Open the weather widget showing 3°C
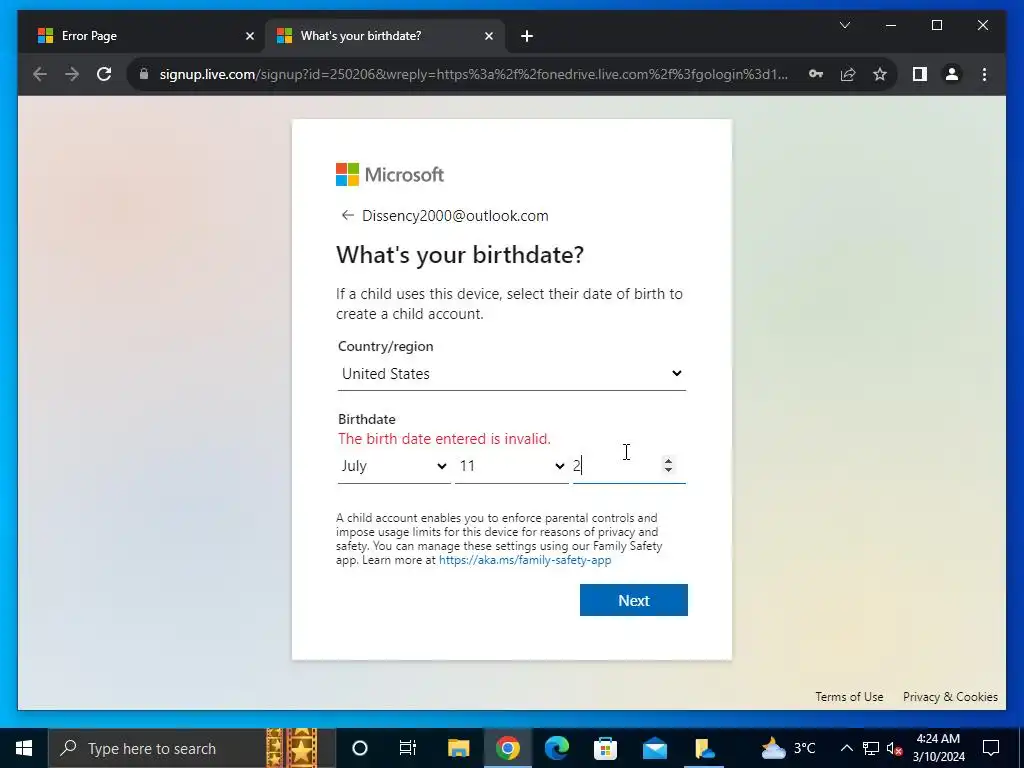Viewport: 1024px width, 768px height. point(788,748)
